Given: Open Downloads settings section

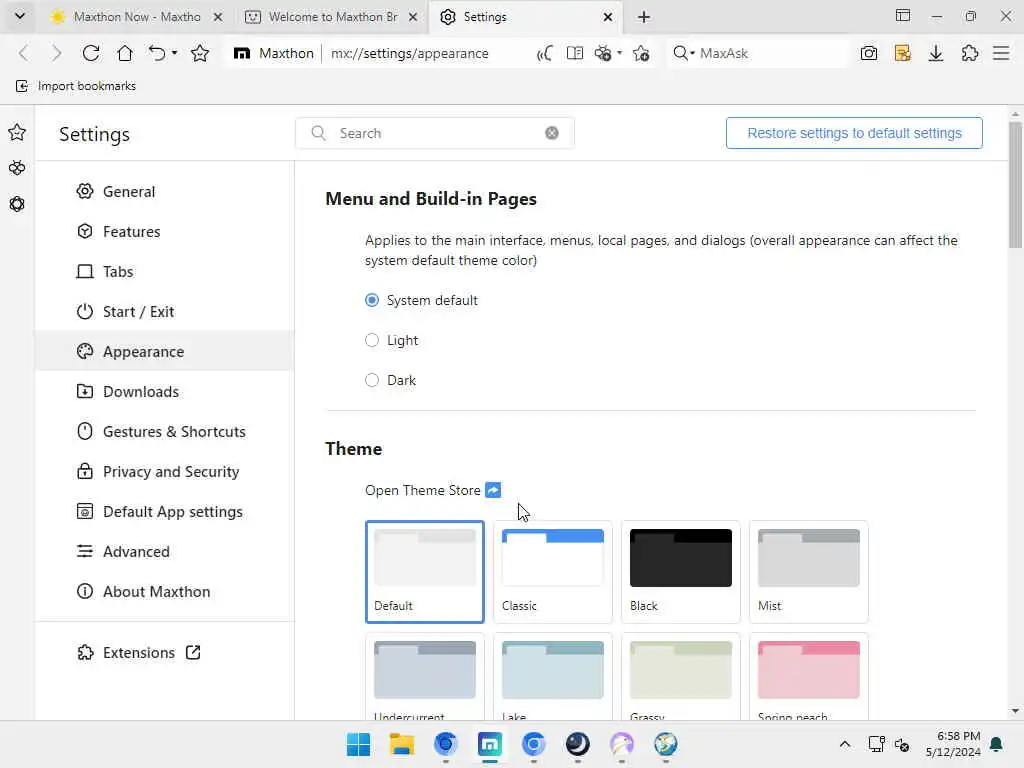Looking at the screenshot, I should pyautogui.click(x=164, y=391).
